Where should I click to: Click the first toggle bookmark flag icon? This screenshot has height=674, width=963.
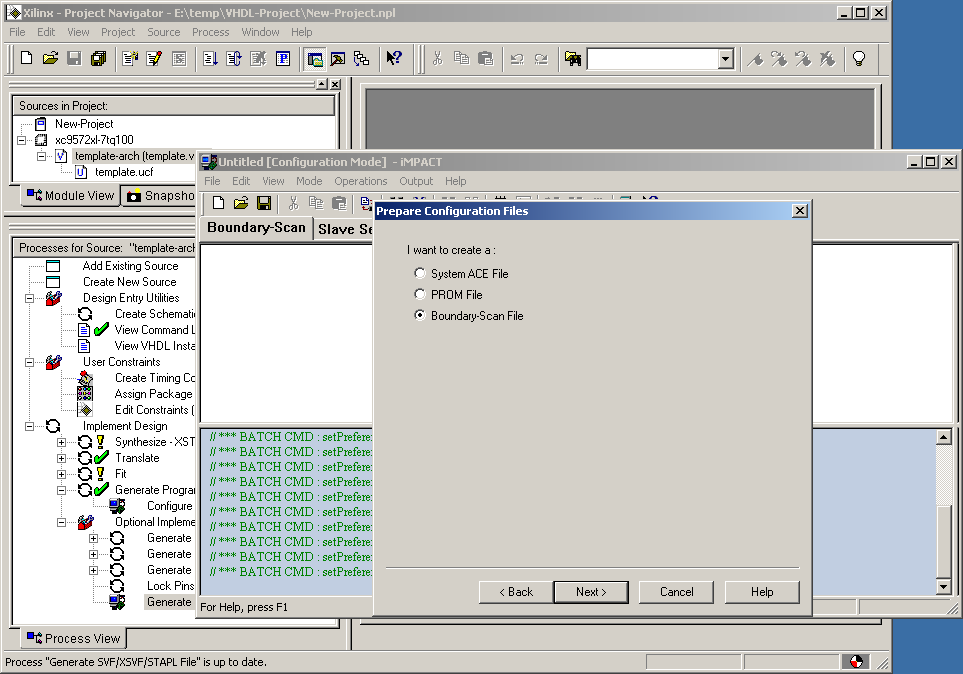click(755, 58)
